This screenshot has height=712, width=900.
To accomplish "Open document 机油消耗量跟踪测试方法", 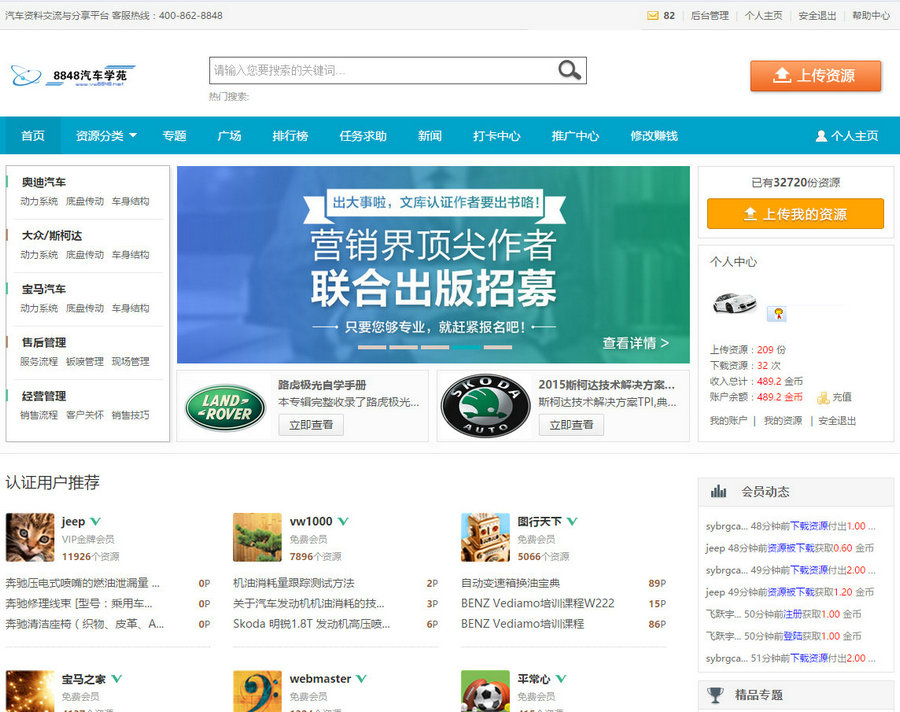I will tap(294, 583).
